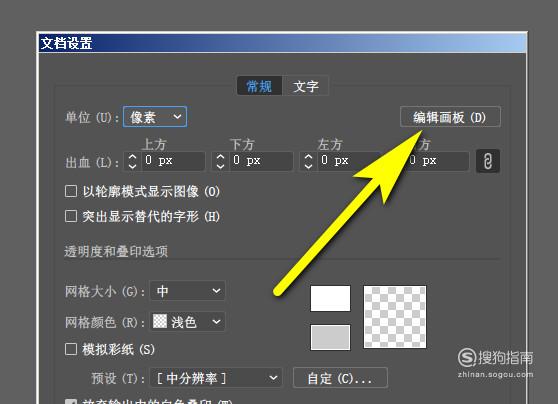This screenshot has height=404, width=558.
Task: Enable 以轮廓模式显示图像 checkbox
Action: (71, 191)
